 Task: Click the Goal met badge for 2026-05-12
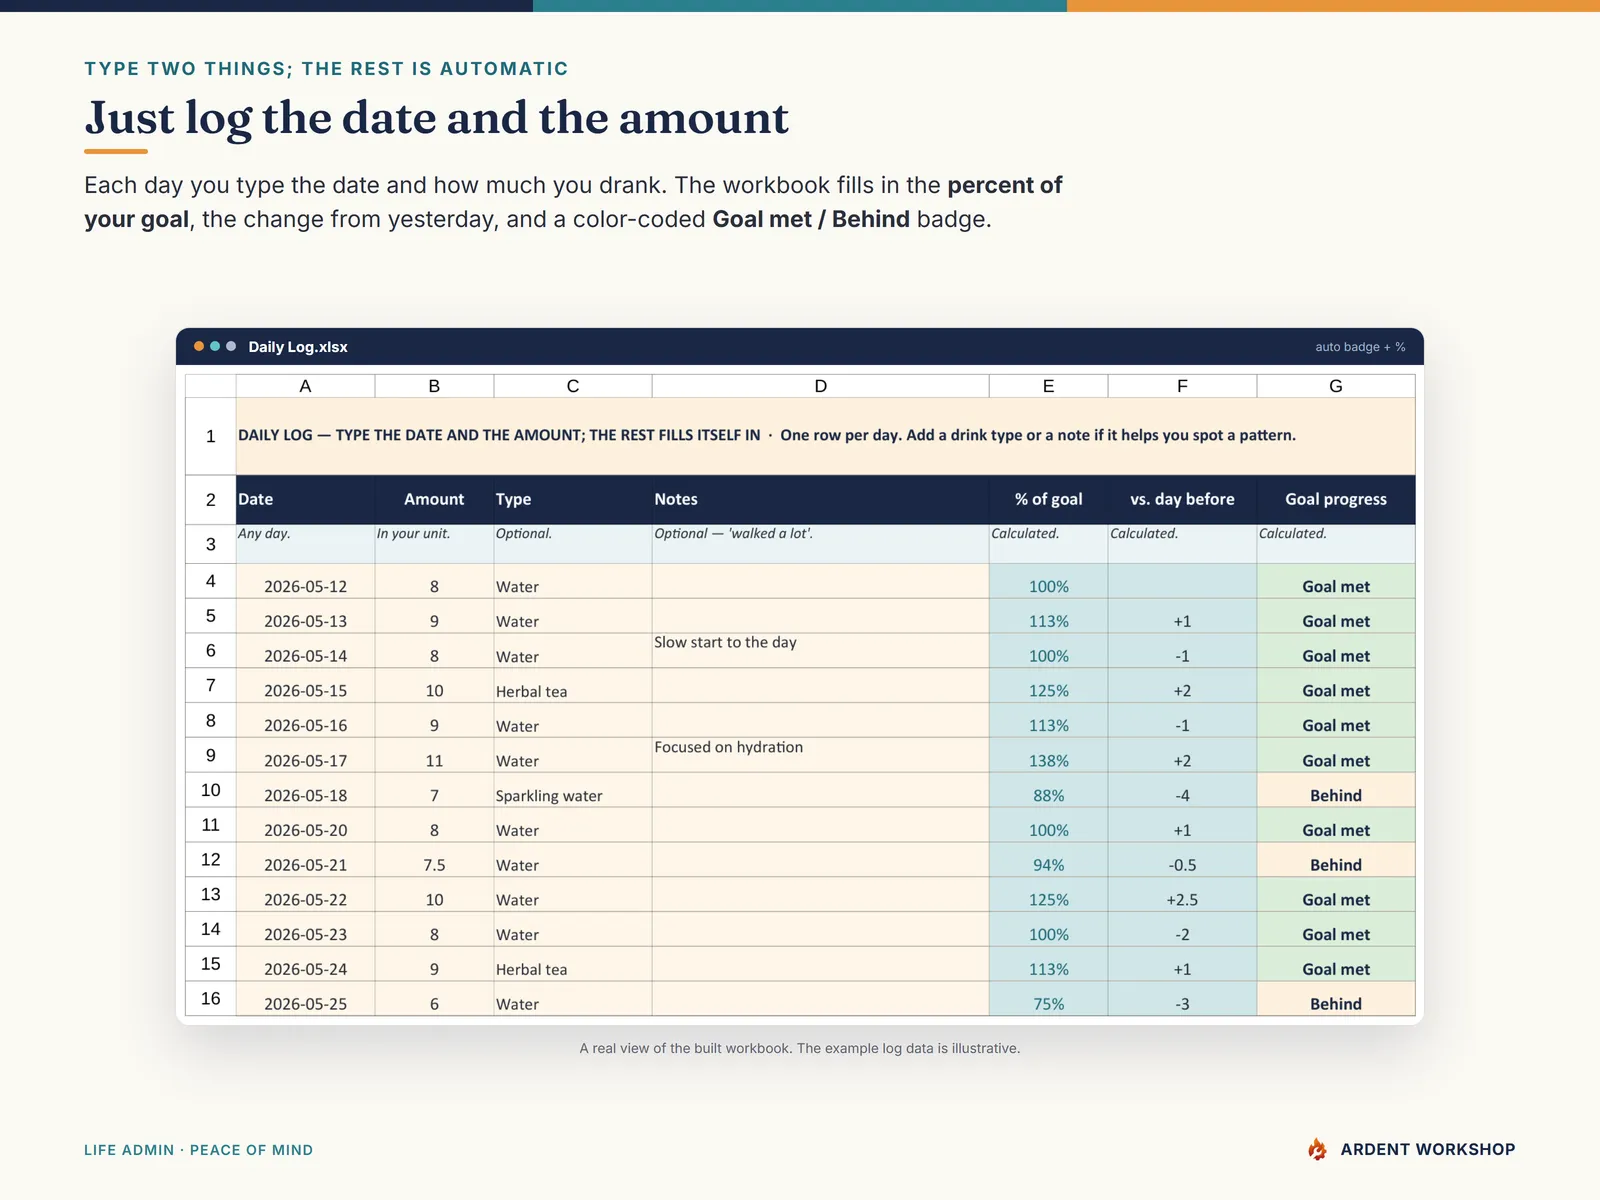point(1336,581)
